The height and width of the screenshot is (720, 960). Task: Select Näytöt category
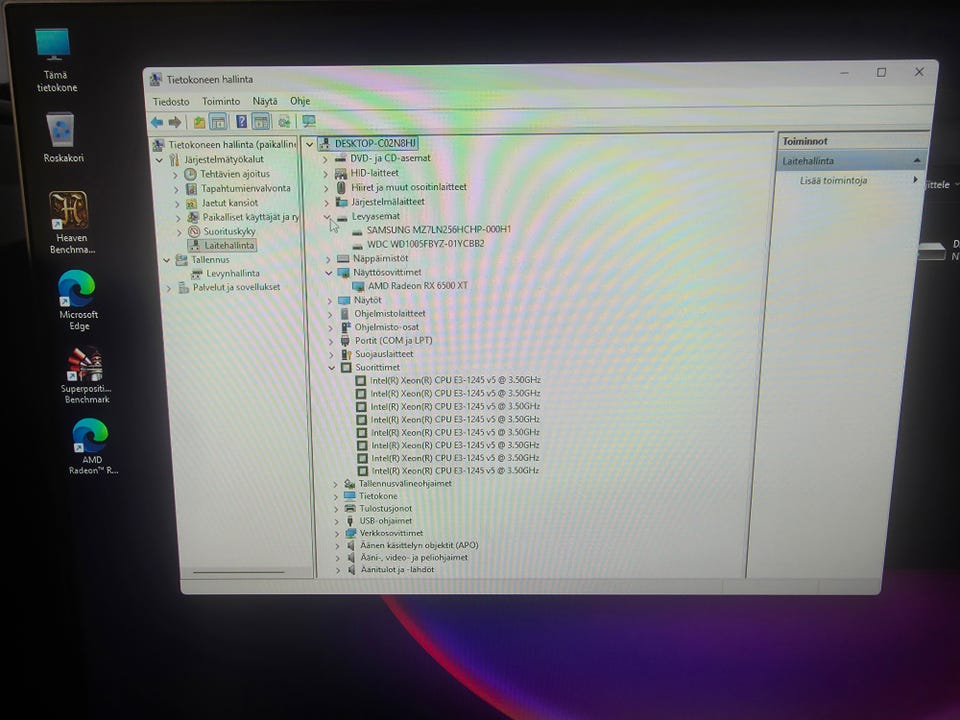click(x=367, y=300)
